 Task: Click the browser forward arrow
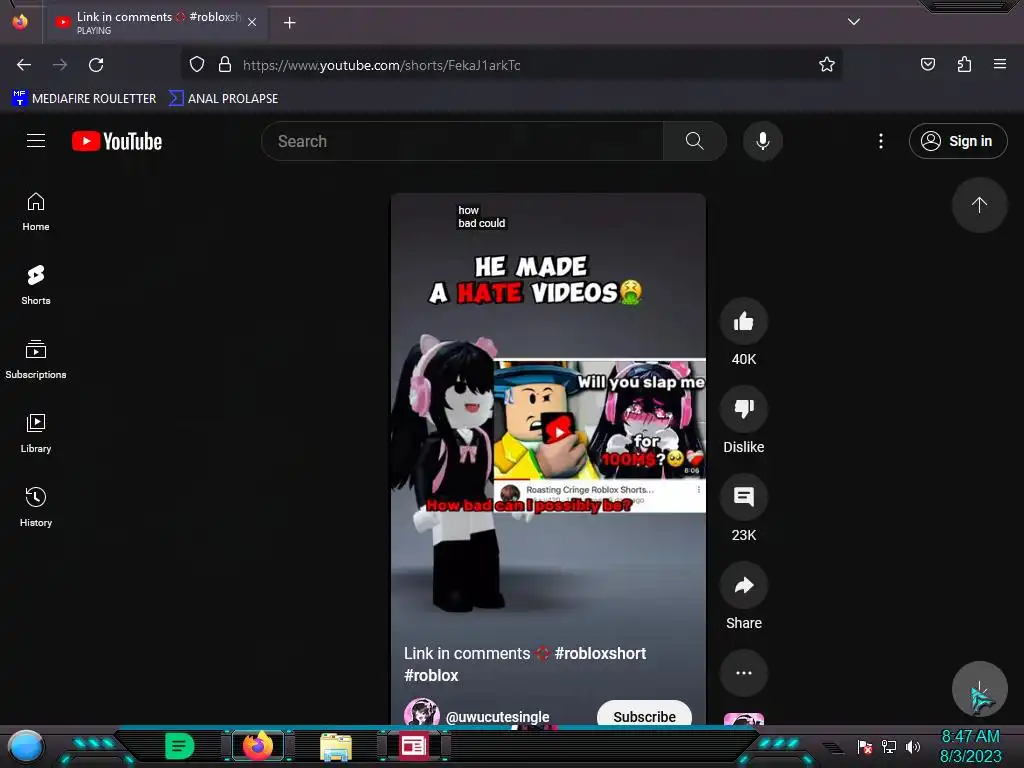[60, 65]
